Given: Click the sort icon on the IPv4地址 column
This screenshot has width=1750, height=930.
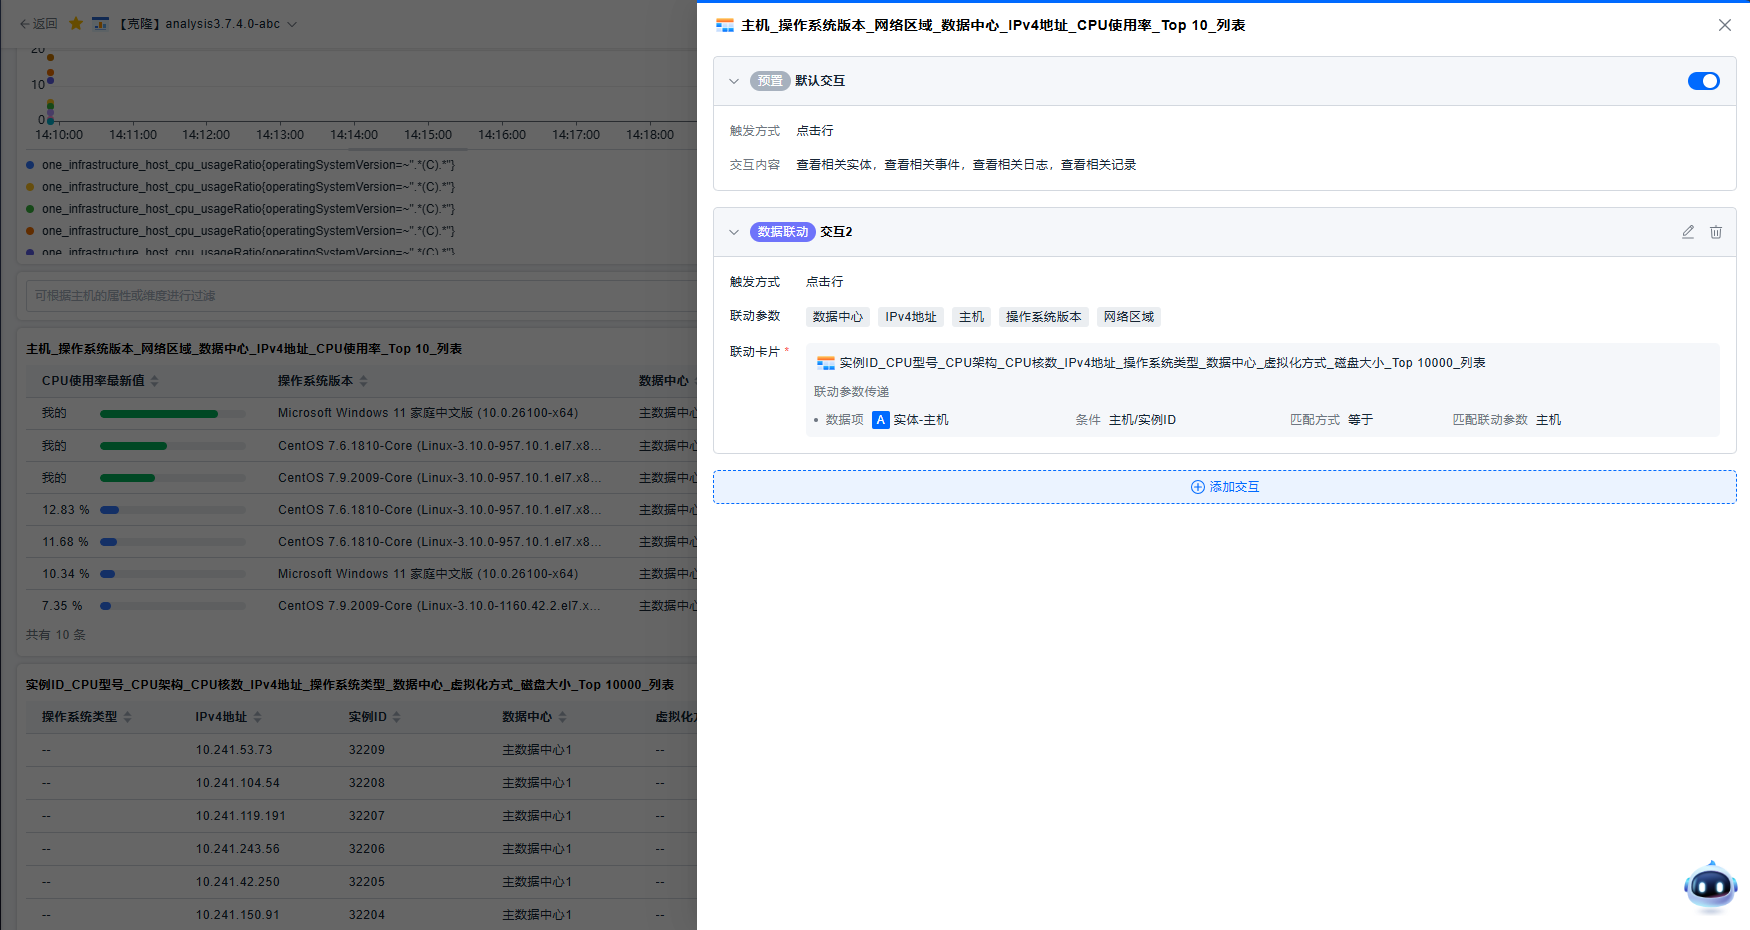Looking at the screenshot, I should [258, 716].
